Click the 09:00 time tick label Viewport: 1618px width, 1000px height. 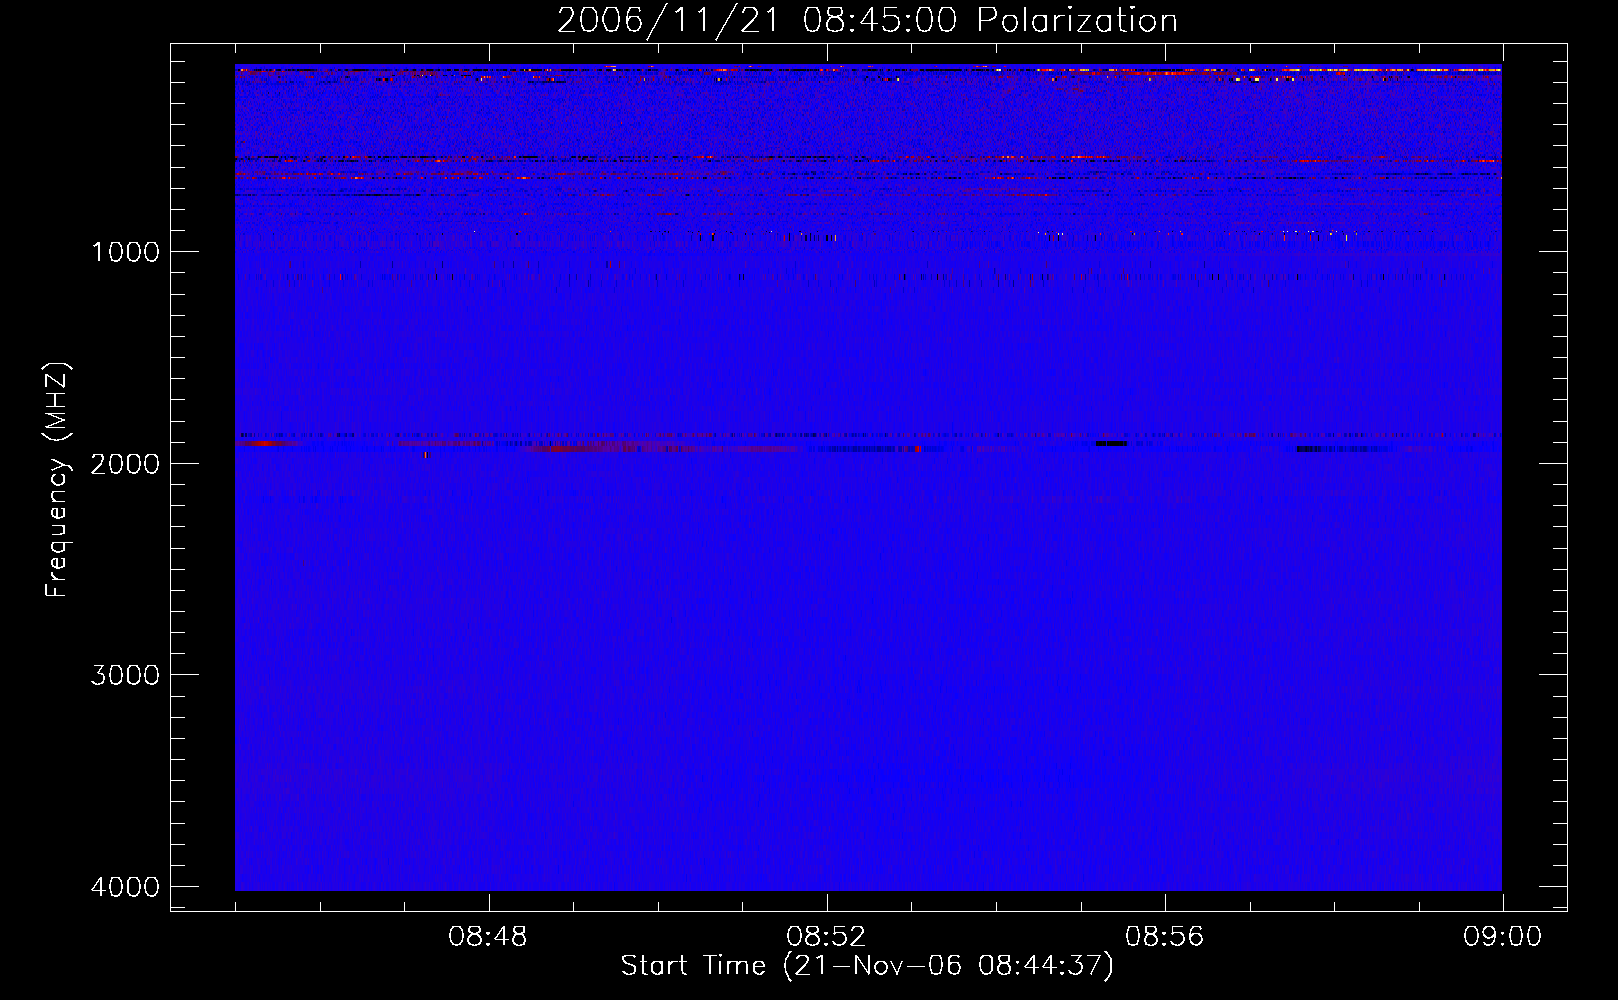pyautogui.click(x=1502, y=937)
